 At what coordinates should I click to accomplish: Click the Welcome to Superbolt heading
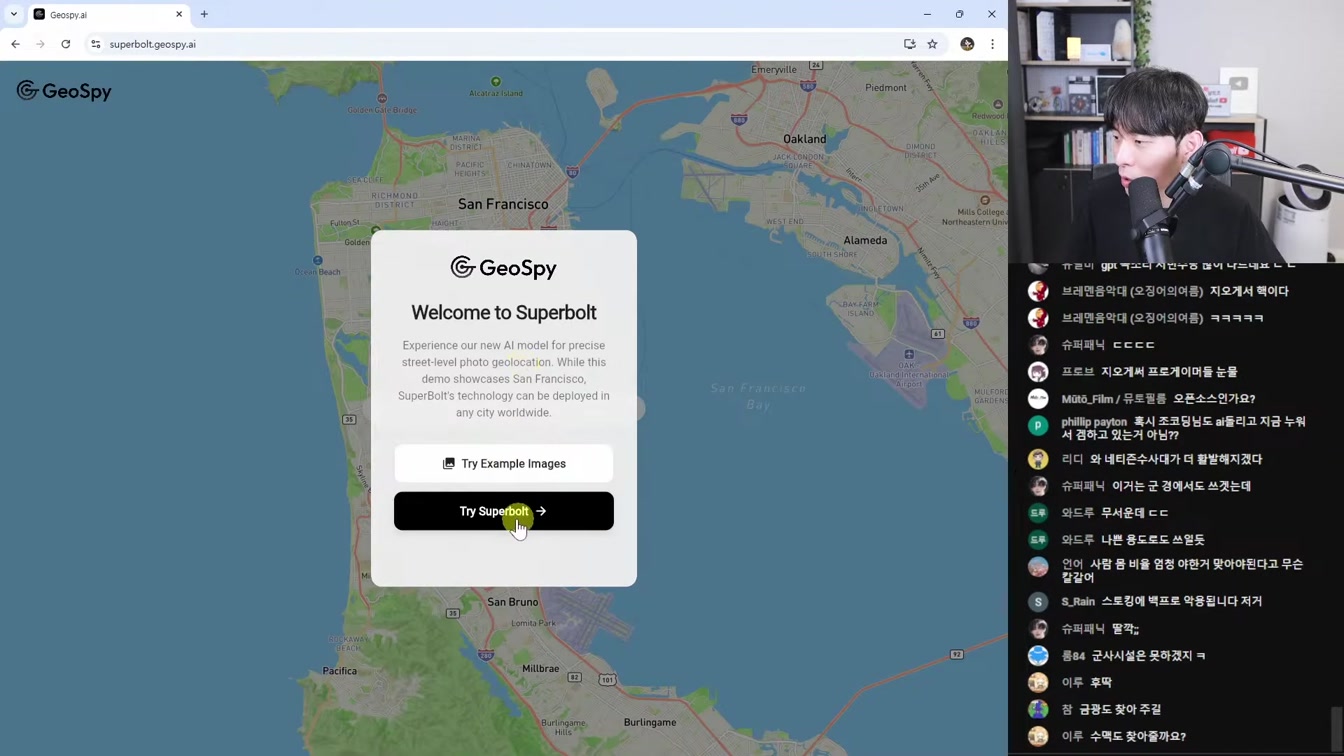[x=503, y=313]
